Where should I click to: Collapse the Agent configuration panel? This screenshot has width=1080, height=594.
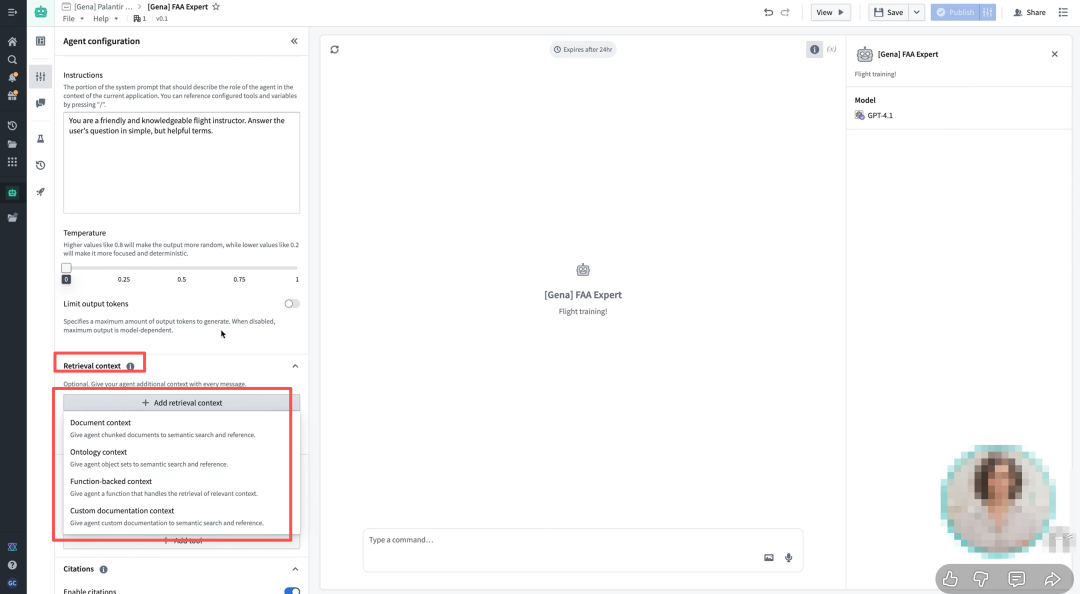click(x=294, y=41)
